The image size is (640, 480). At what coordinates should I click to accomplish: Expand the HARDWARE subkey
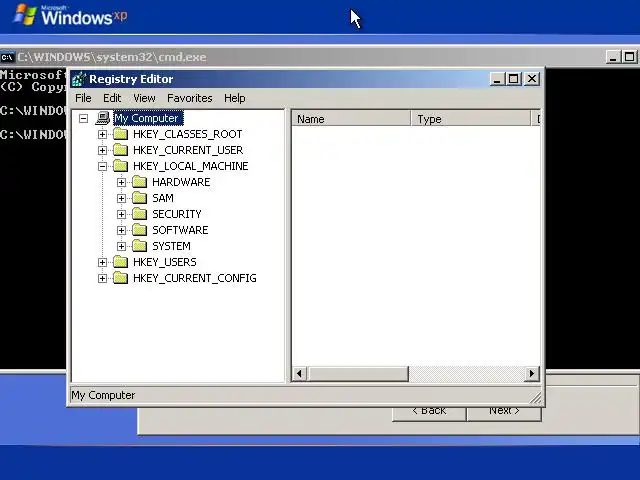121,182
